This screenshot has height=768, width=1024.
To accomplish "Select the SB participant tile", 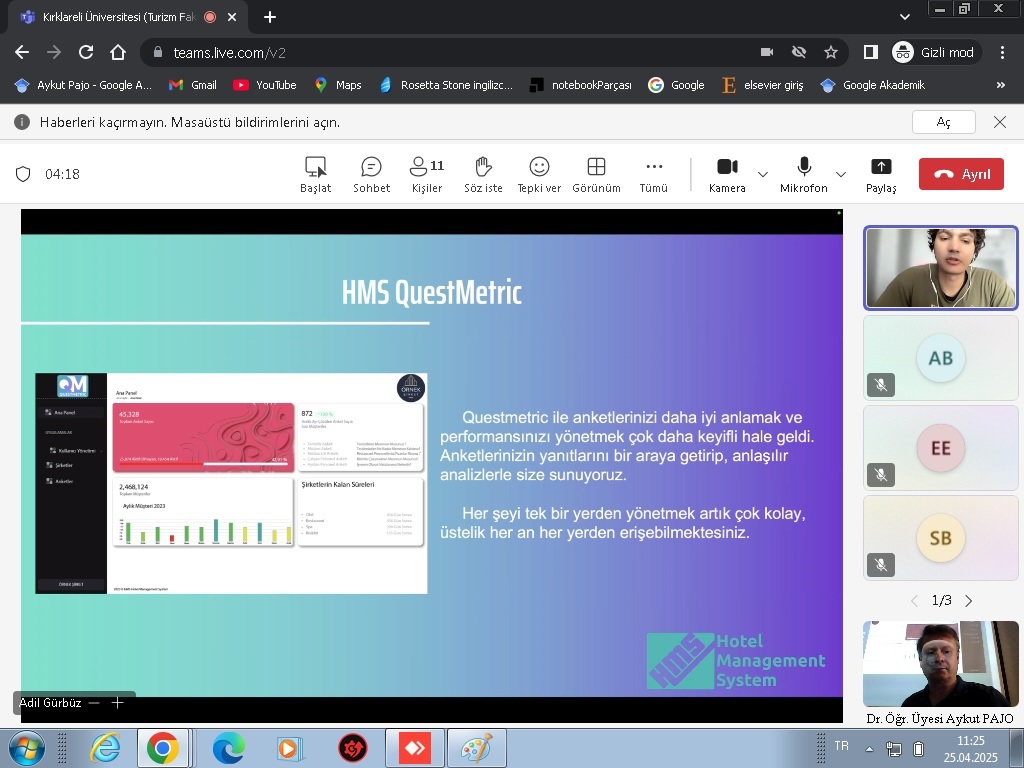I will pos(940,538).
